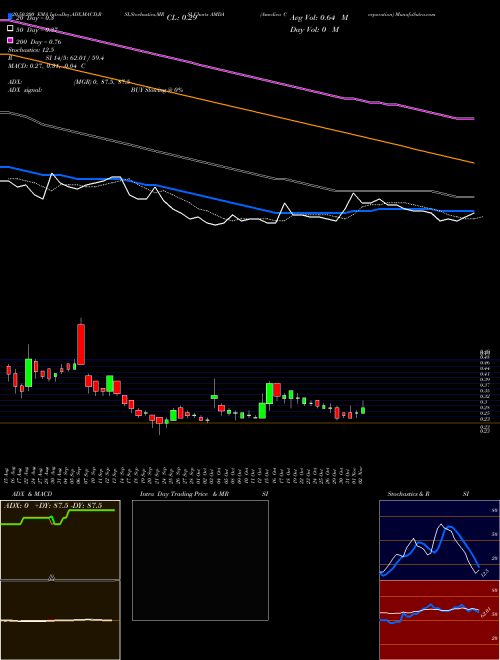Viewport: 500px width, 660px height.
Task: Click the large green candle in mid October
Action: (269, 393)
